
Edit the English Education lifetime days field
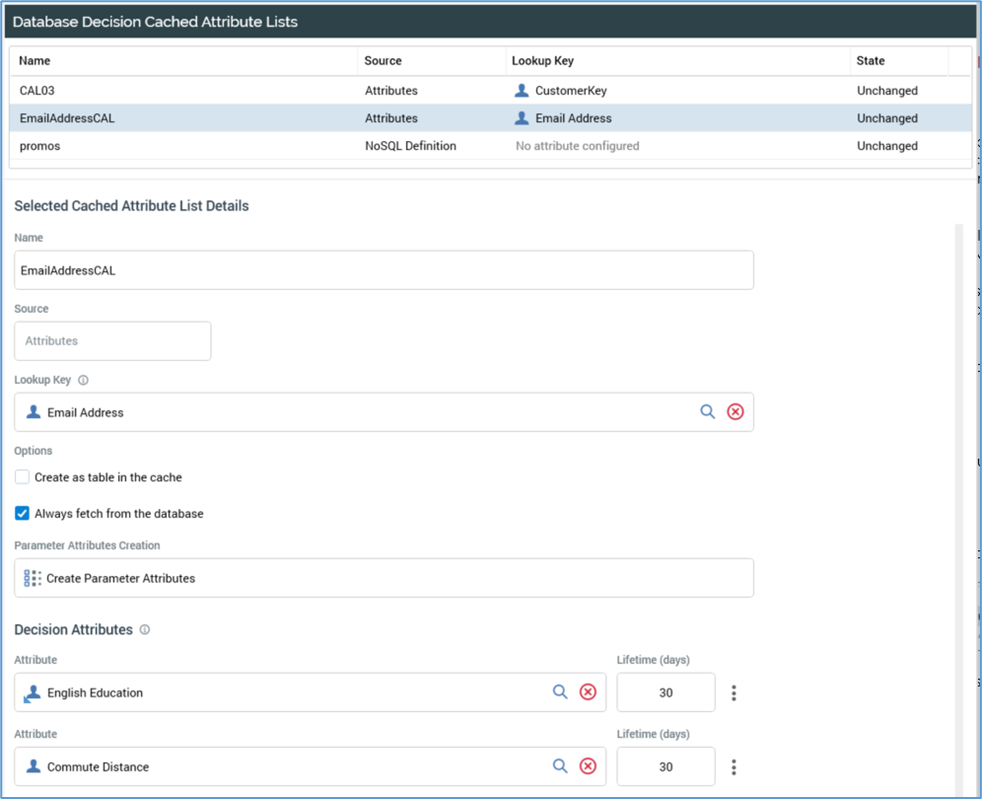[665, 693]
